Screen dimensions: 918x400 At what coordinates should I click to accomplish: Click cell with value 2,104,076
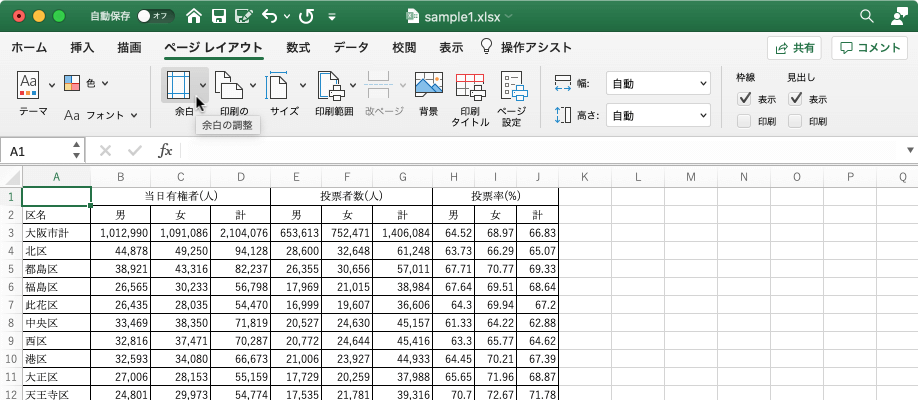coord(241,233)
